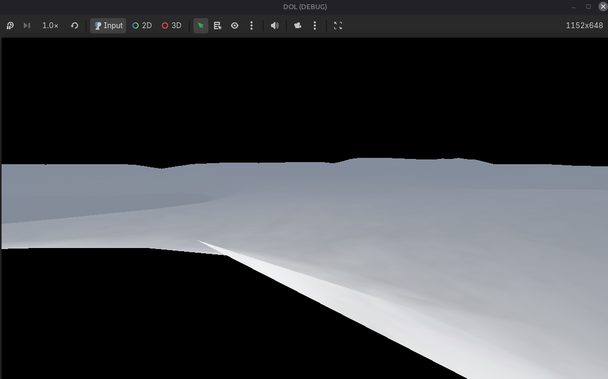Open the 1.0x game speed dropdown

(x=50, y=26)
